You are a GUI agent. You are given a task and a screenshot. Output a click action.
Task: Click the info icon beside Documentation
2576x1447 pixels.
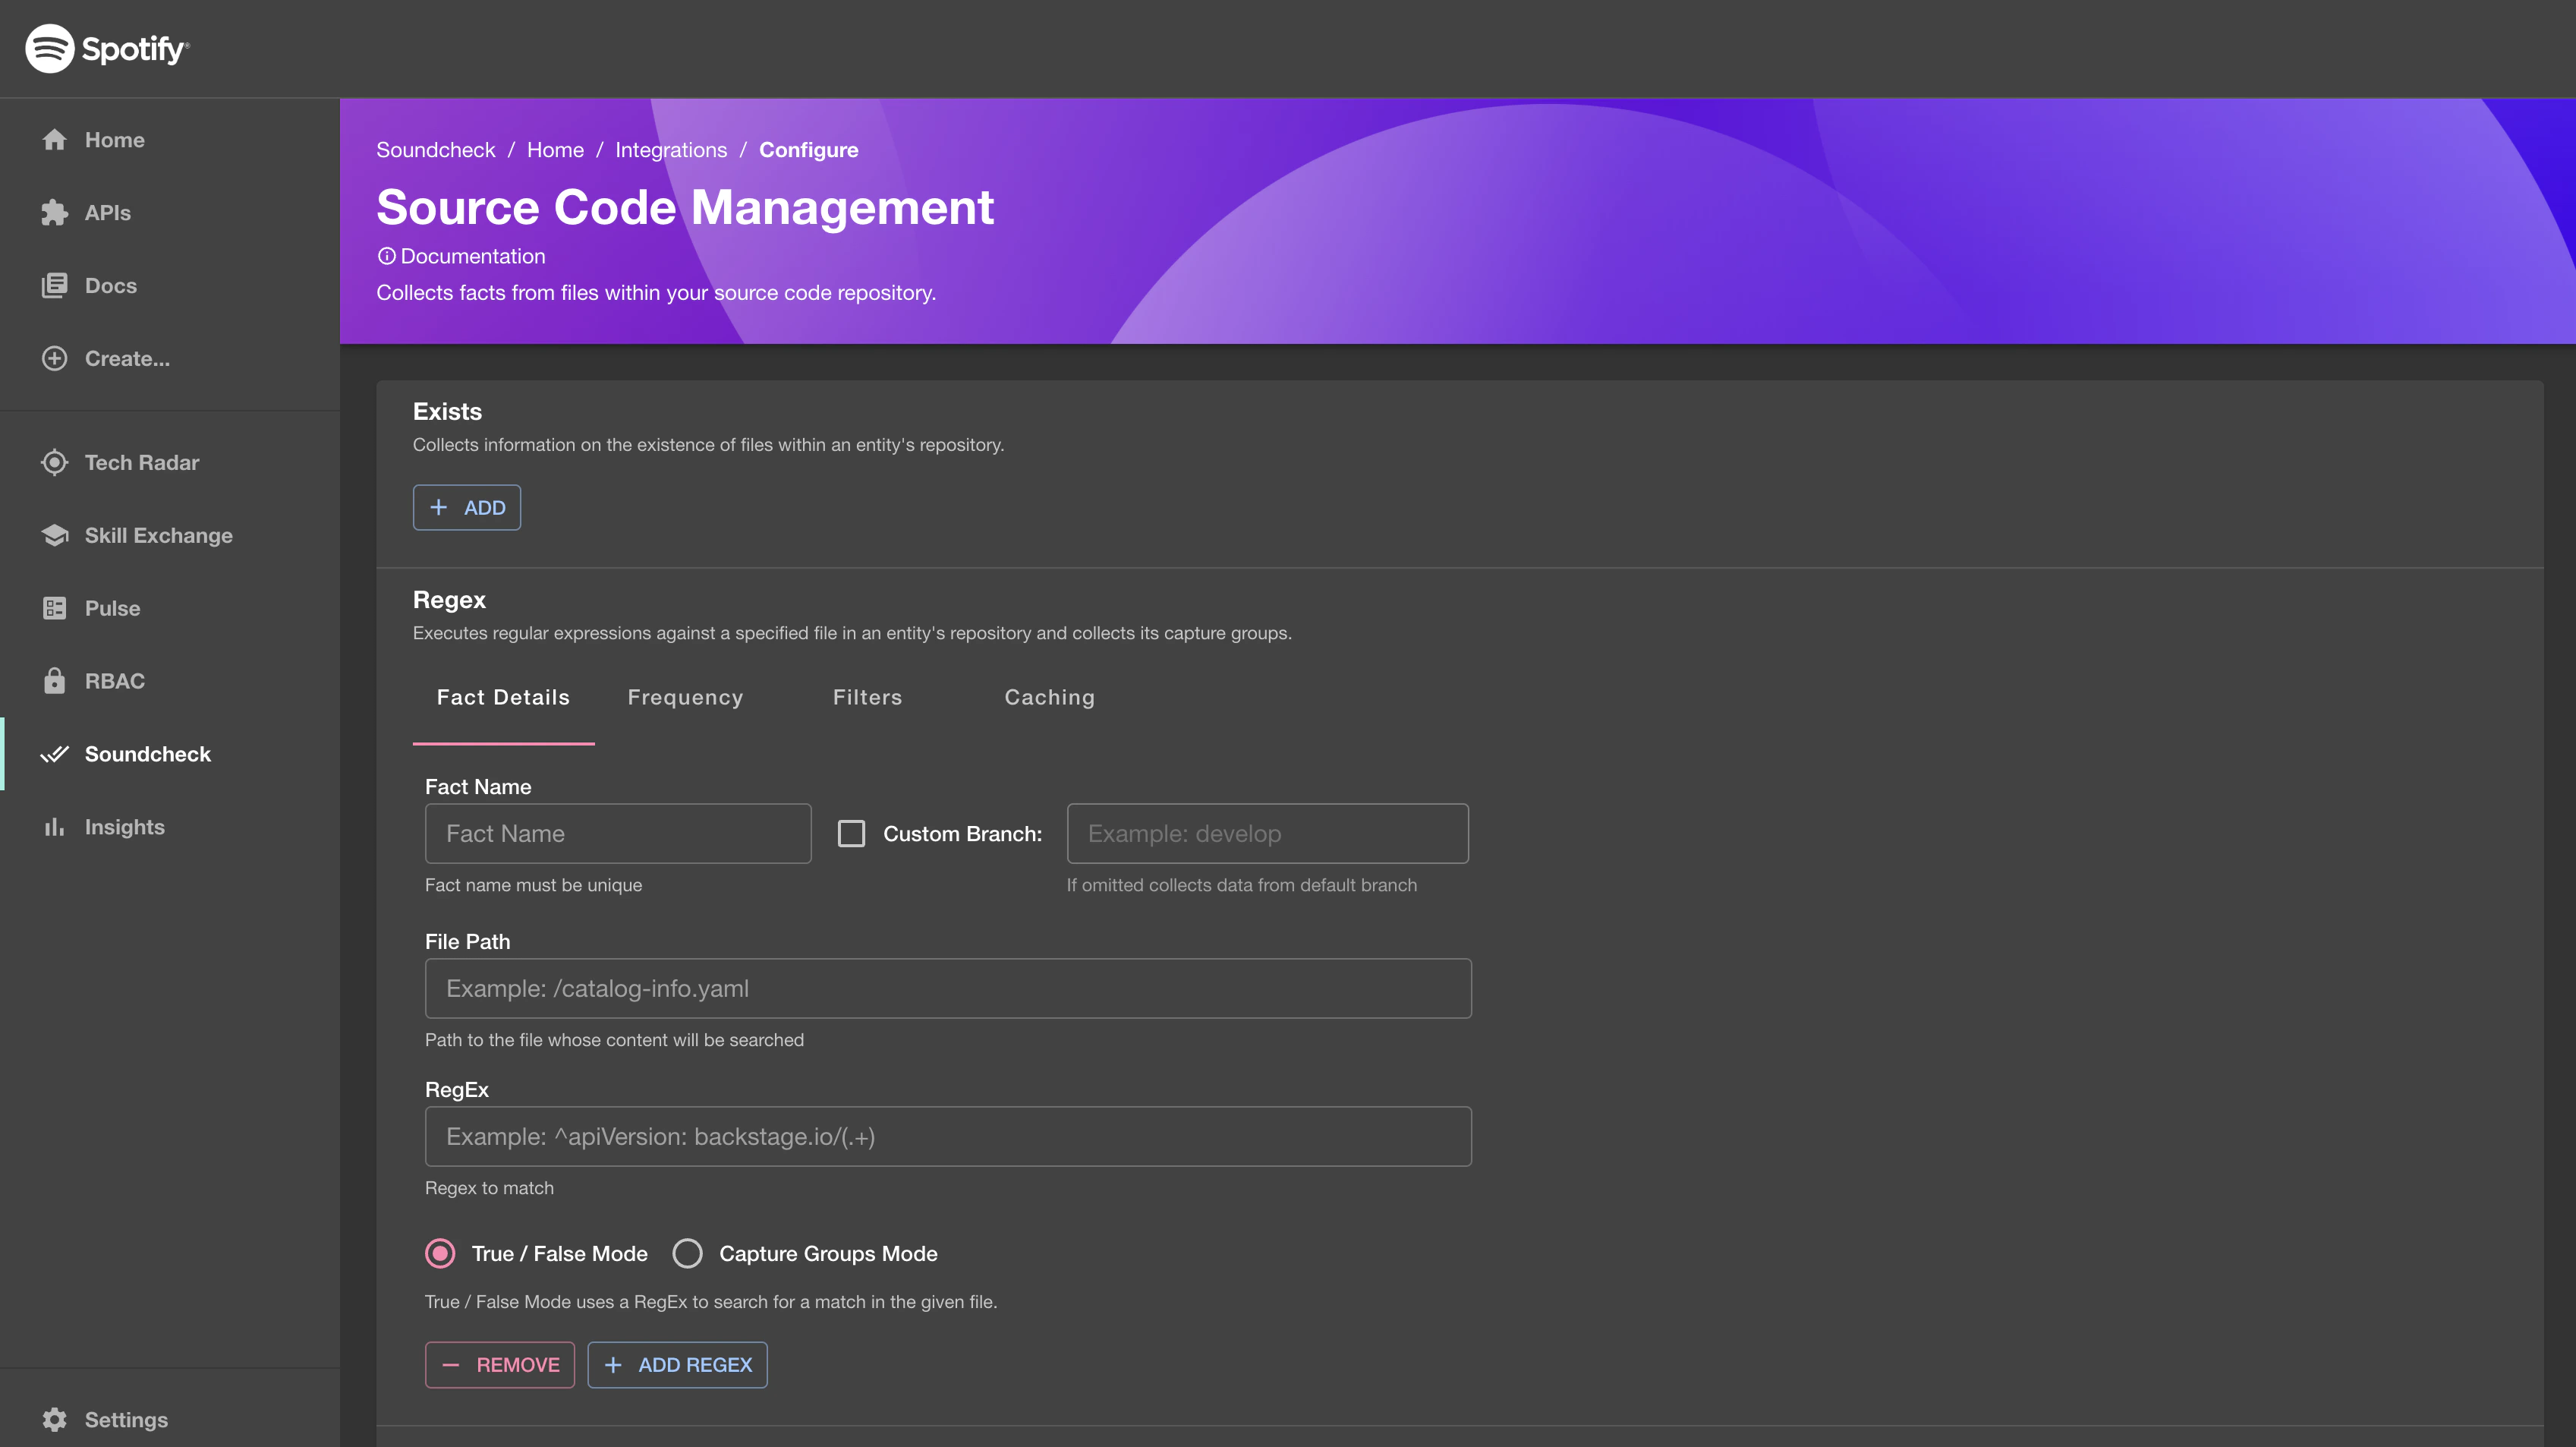(x=386, y=256)
